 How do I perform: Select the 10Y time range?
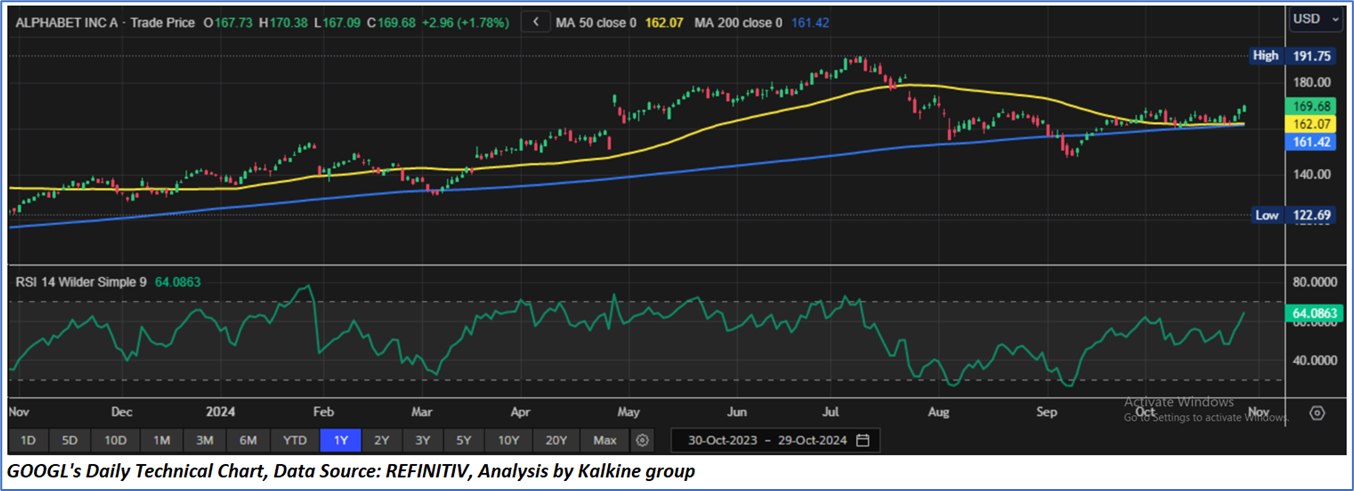coord(510,440)
